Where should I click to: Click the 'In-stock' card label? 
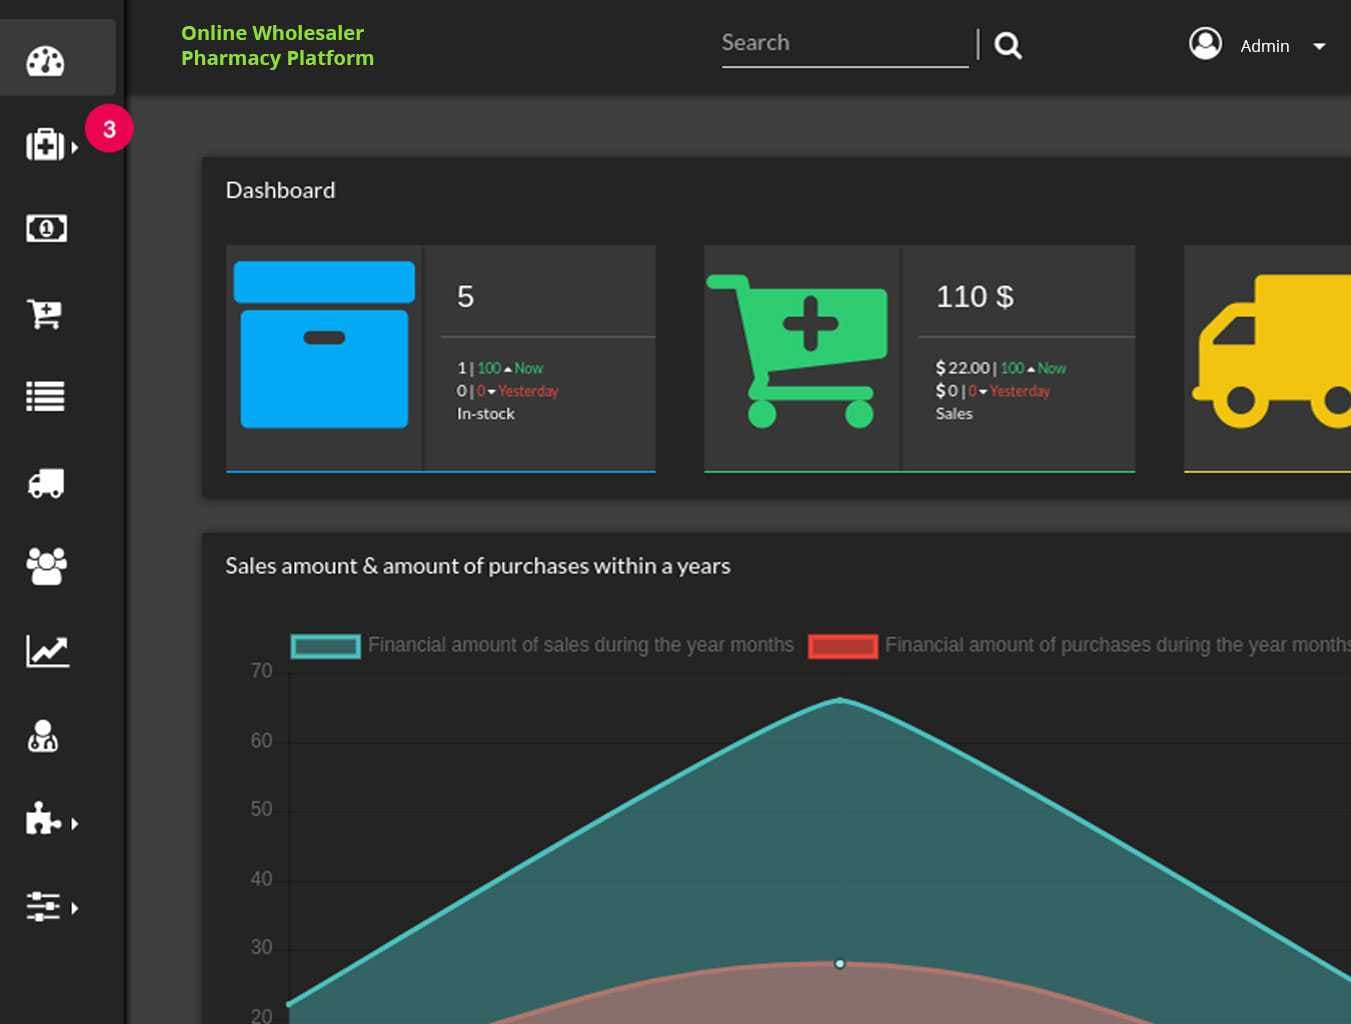[486, 413]
